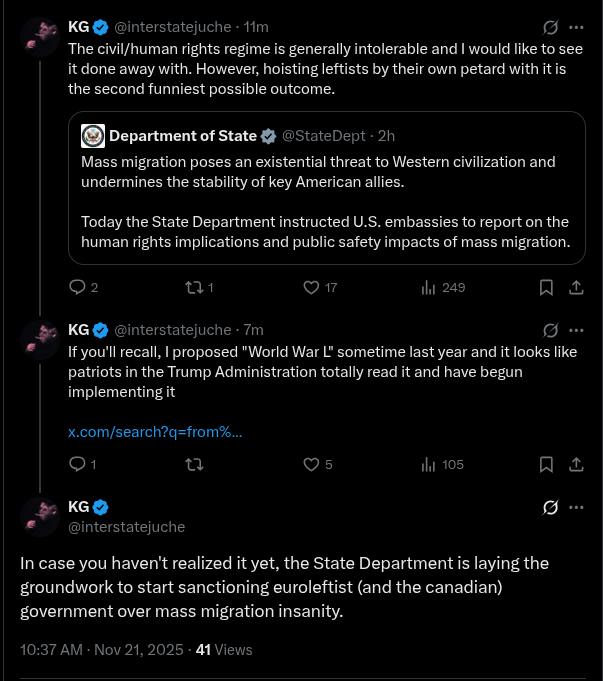Open quoted Department of State post

point(327,188)
